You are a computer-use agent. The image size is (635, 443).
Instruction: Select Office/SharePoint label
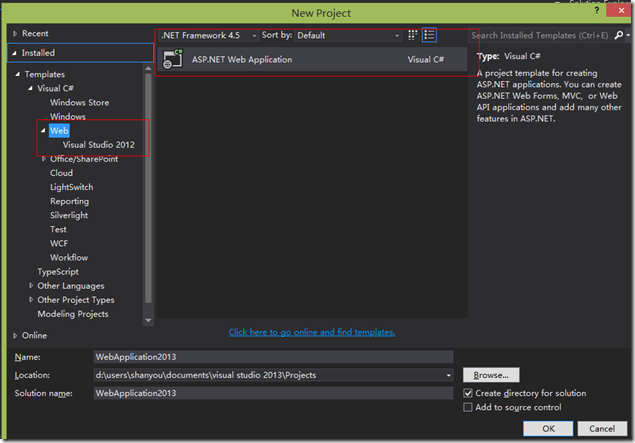[x=84, y=159]
